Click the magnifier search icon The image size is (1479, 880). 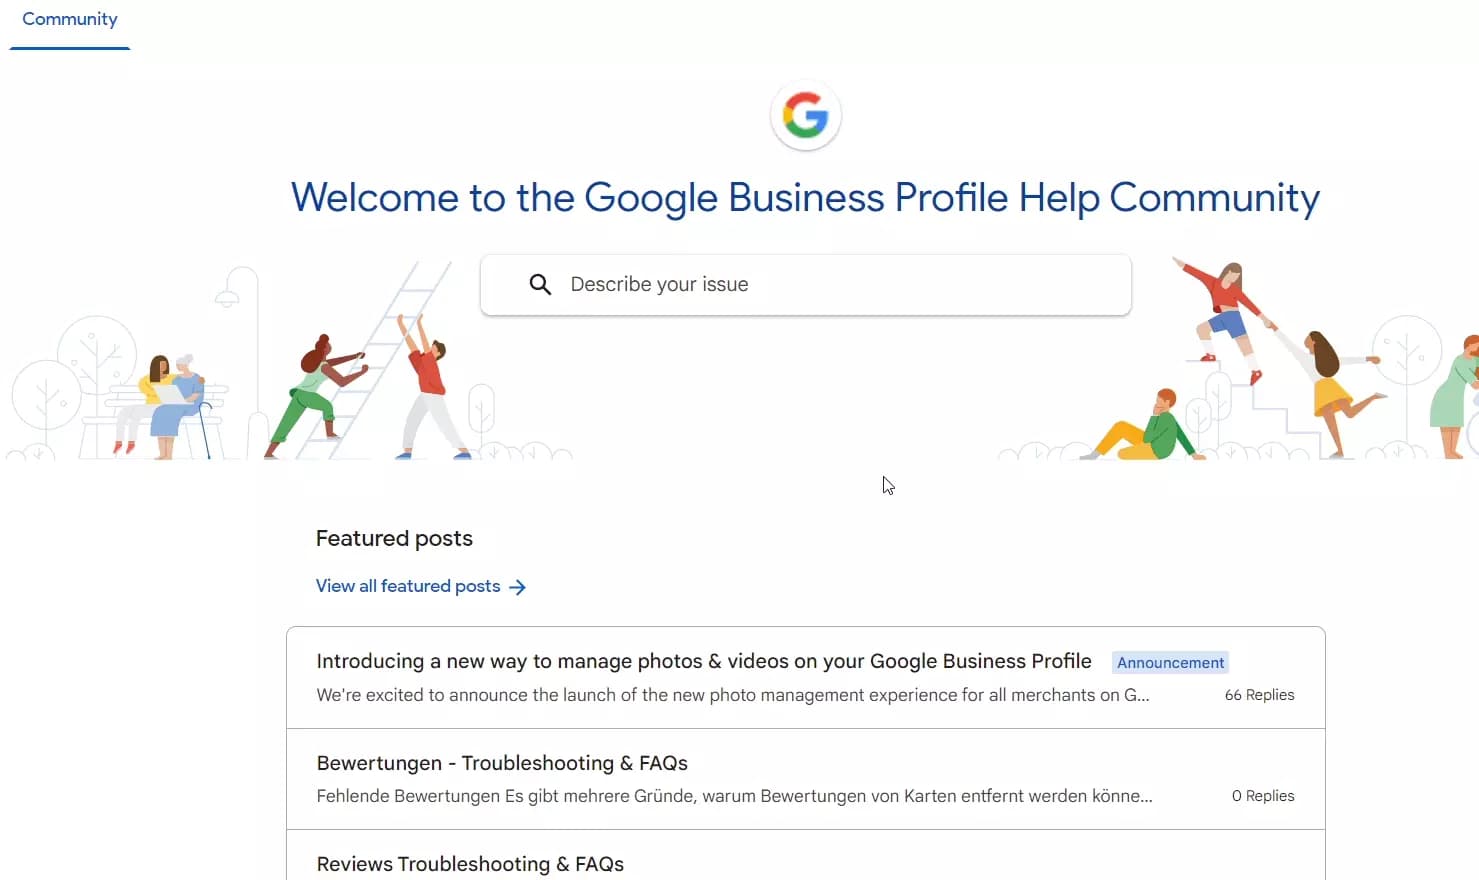tap(540, 285)
